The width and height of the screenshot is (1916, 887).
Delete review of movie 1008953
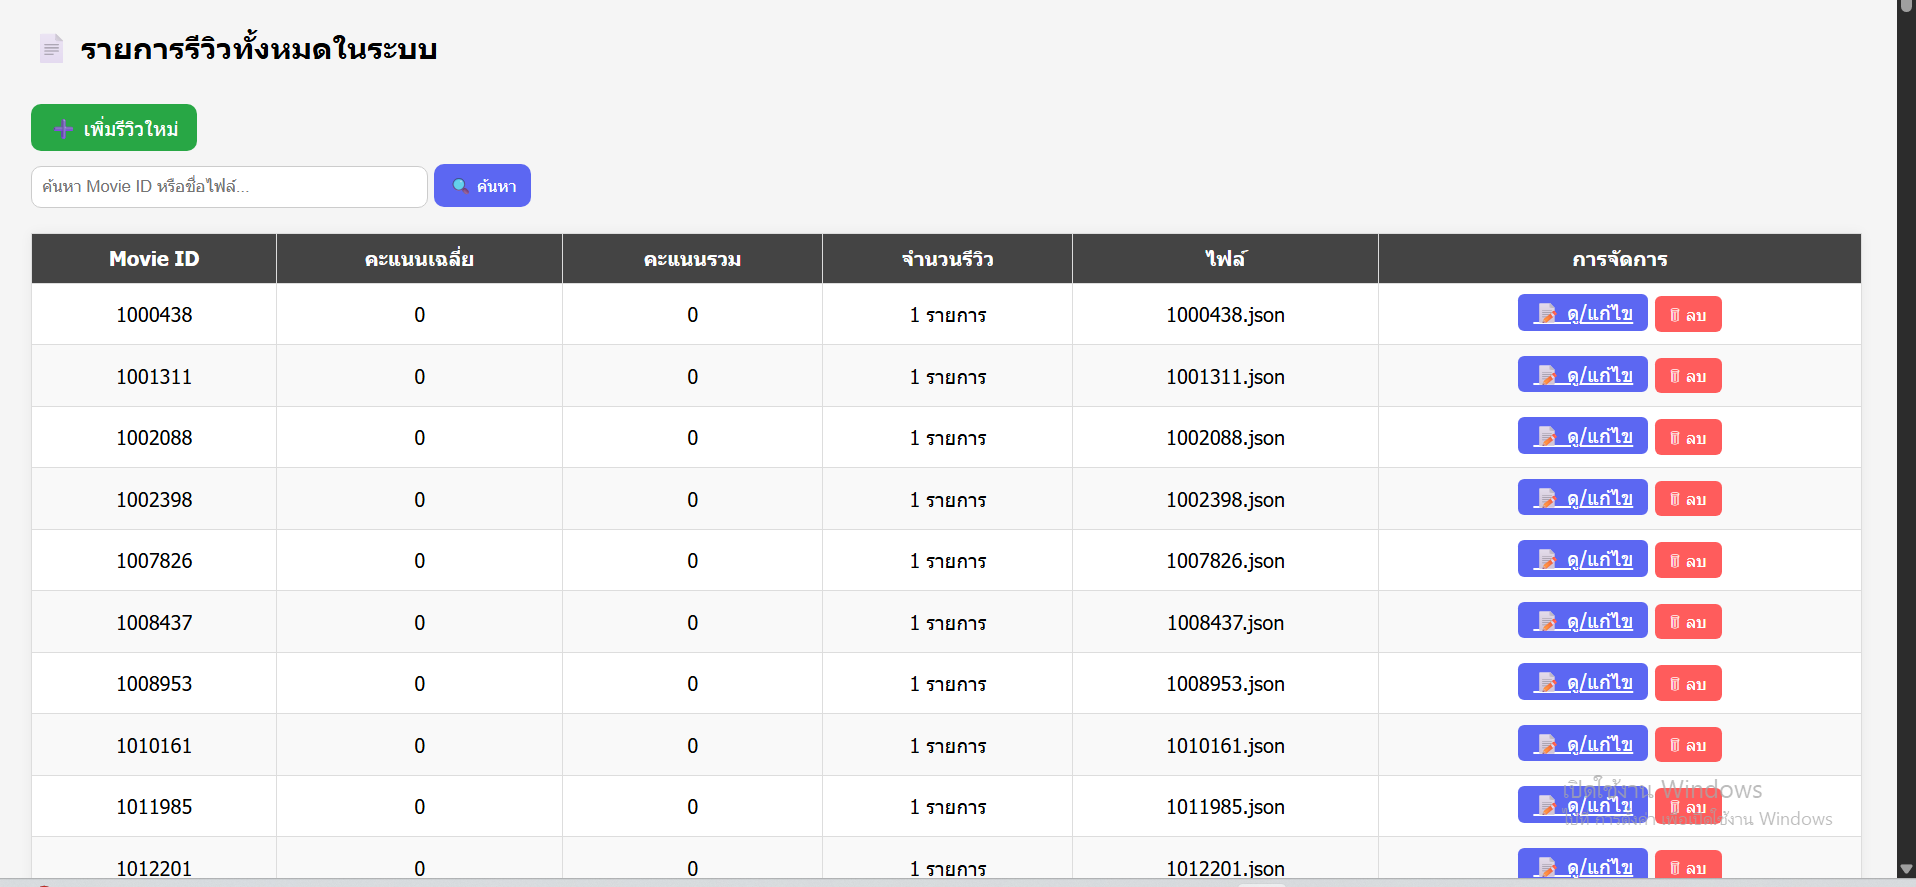coord(1688,684)
